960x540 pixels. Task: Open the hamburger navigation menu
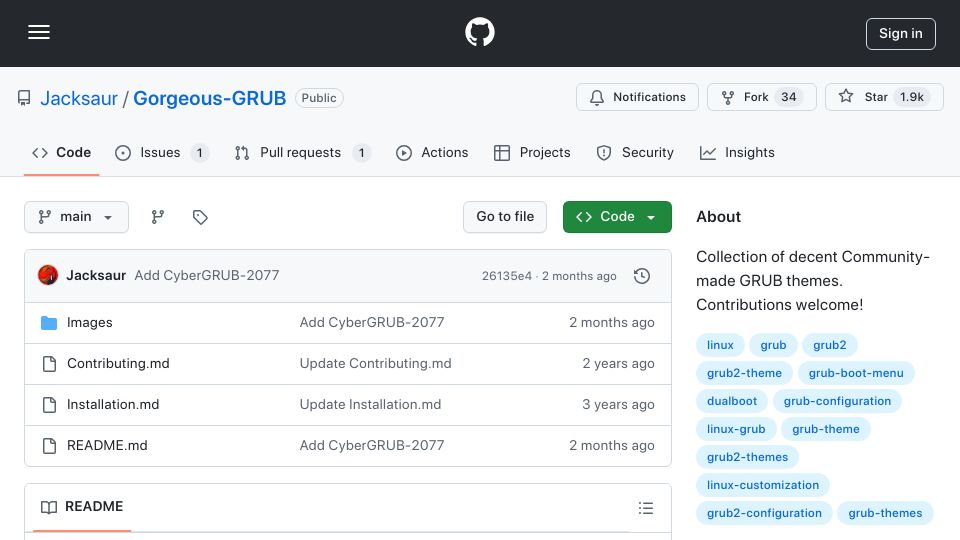(x=39, y=32)
